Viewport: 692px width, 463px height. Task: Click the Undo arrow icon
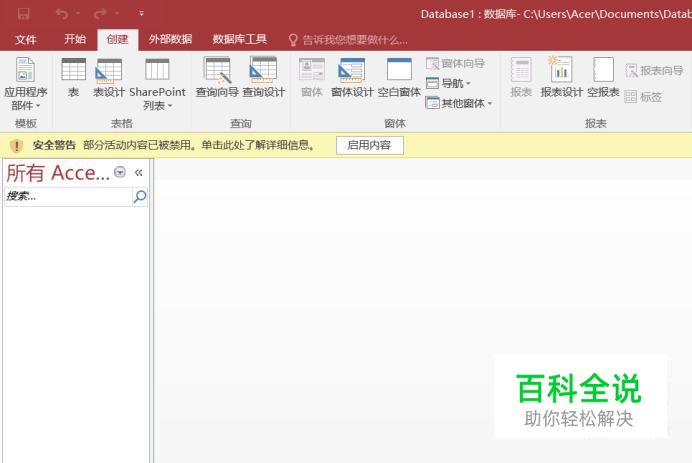point(62,14)
